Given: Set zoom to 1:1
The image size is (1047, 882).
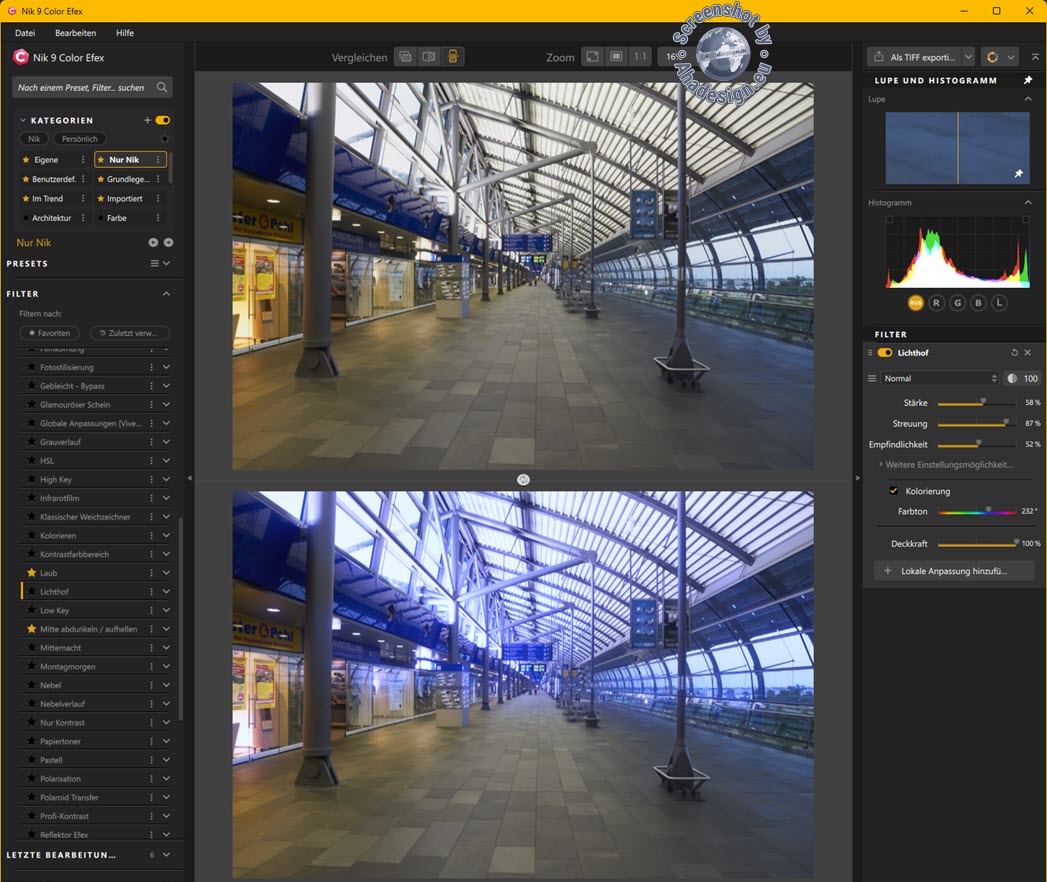Looking at the screenshot, I should (640, 57).
